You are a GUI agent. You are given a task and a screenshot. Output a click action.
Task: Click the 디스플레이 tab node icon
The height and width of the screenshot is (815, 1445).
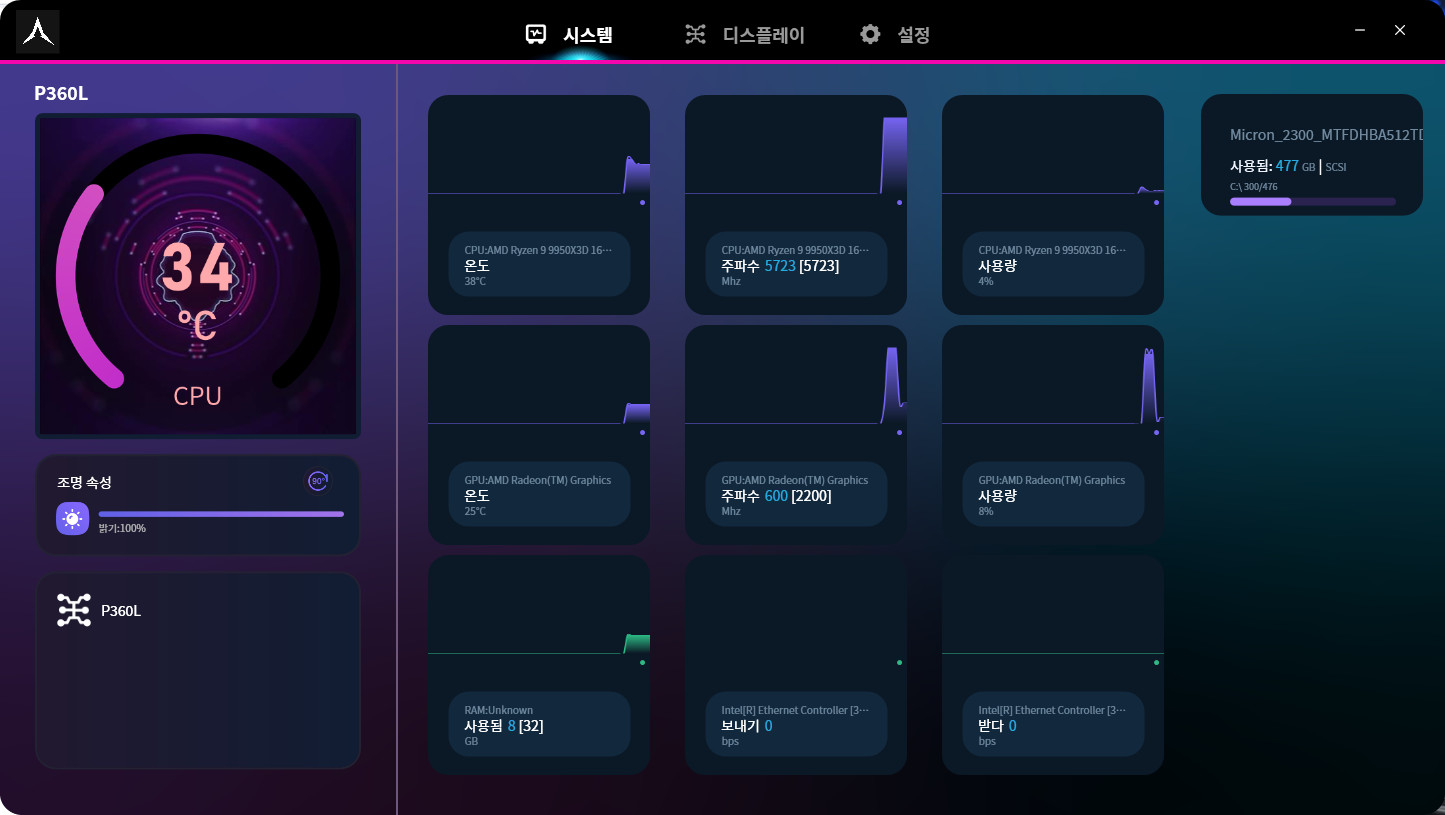[695, 35]
